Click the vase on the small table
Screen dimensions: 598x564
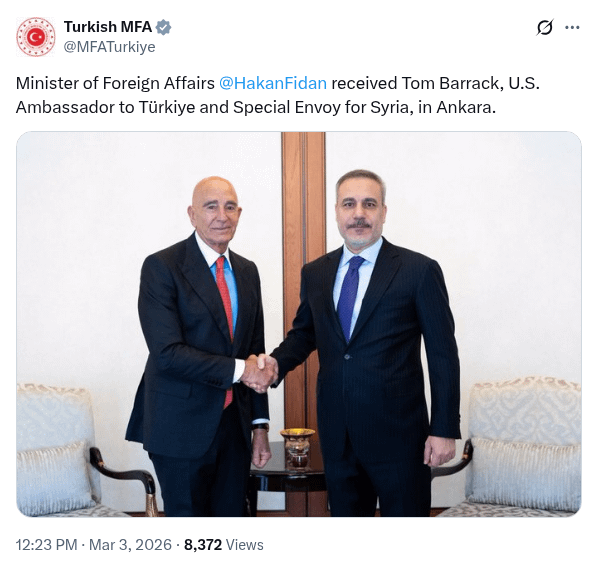click(x=297, y=448)
